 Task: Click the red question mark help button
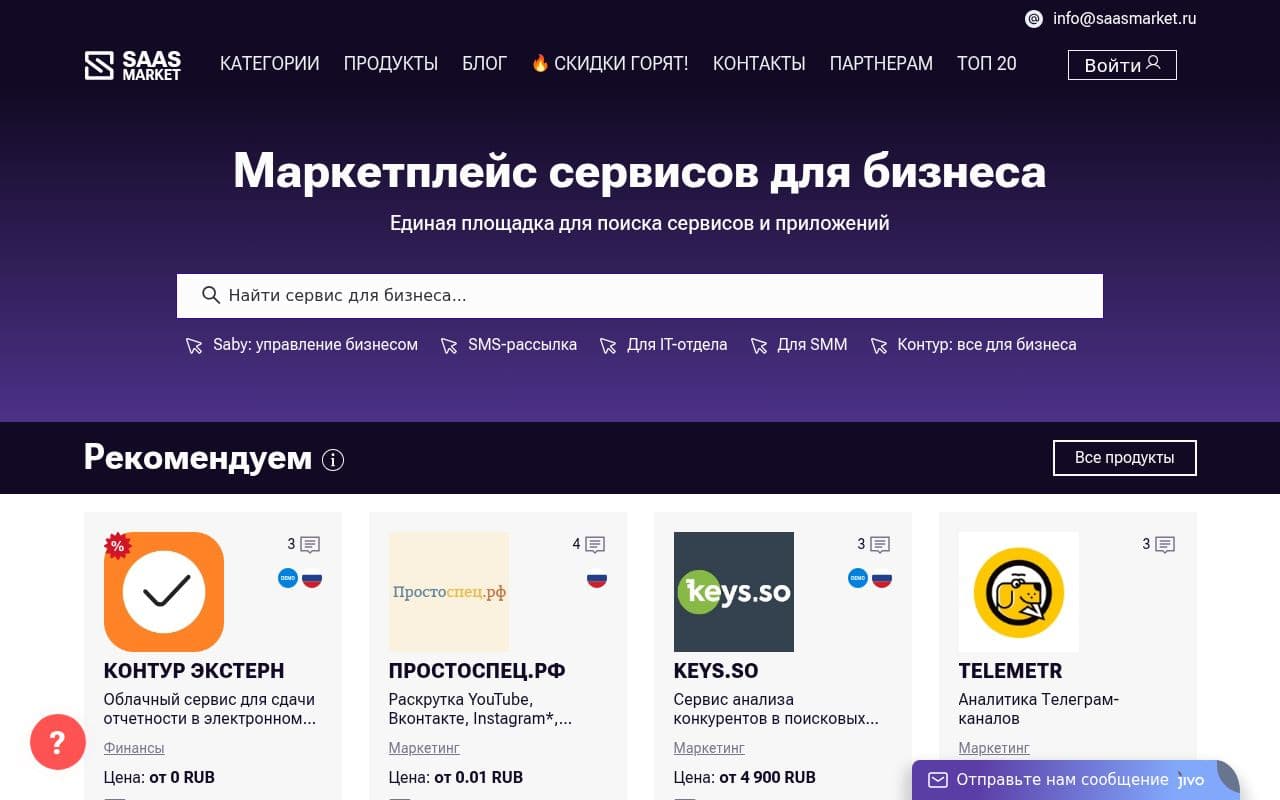57,742
